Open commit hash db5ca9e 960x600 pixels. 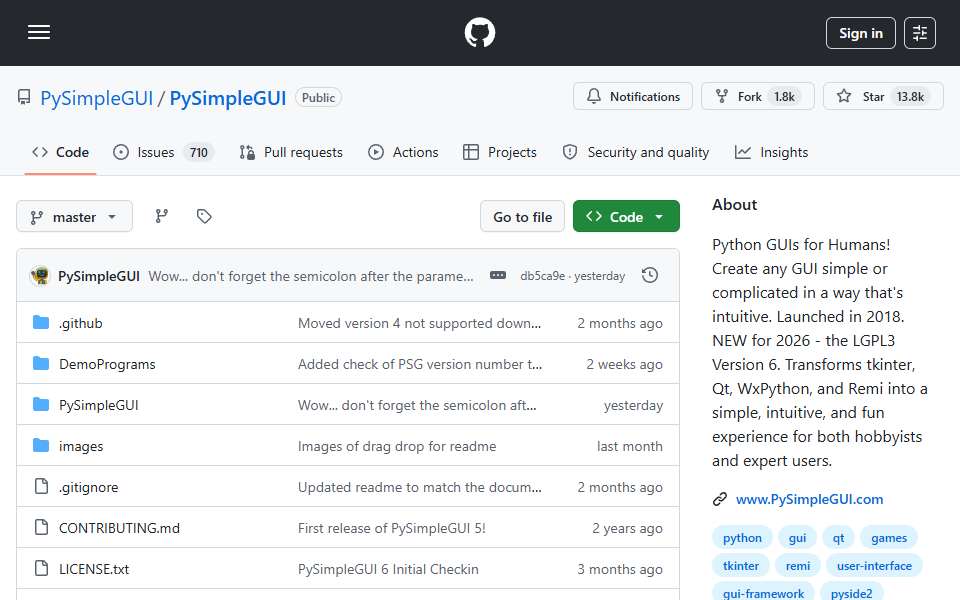coord(542,276)
